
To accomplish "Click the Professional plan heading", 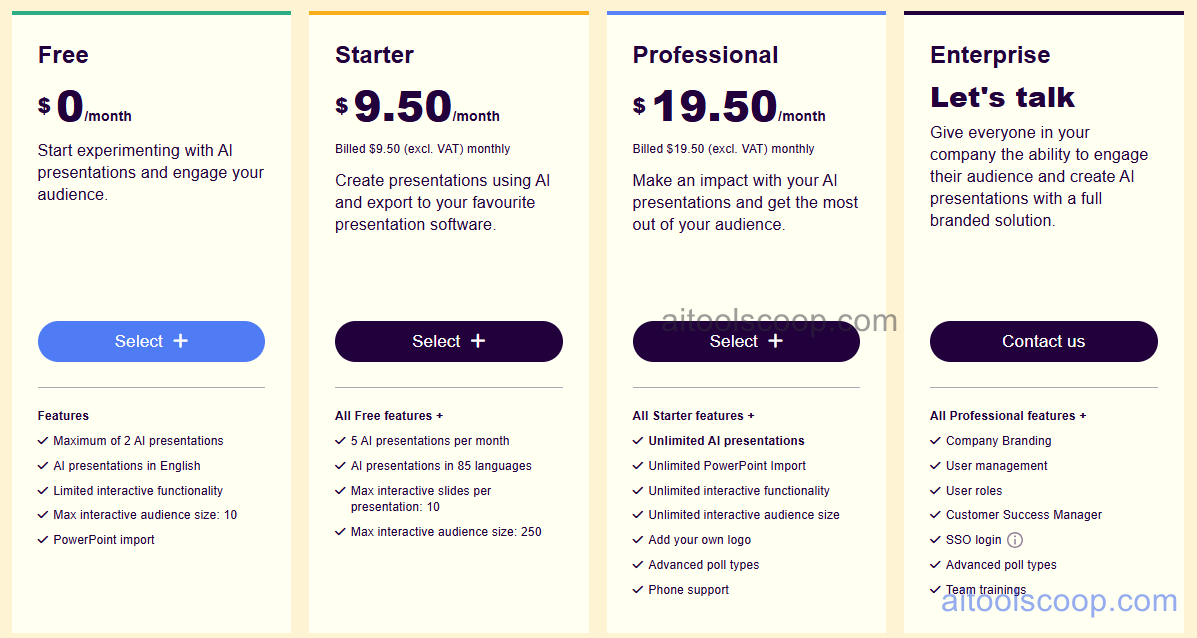I will click(x=705, y=55).
